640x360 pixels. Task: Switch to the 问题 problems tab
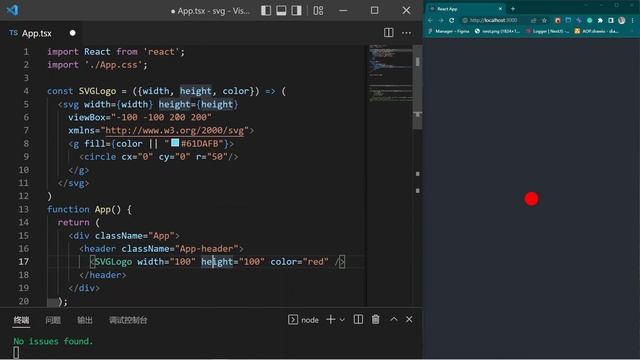pyautogui.click(x=53, y=320)
